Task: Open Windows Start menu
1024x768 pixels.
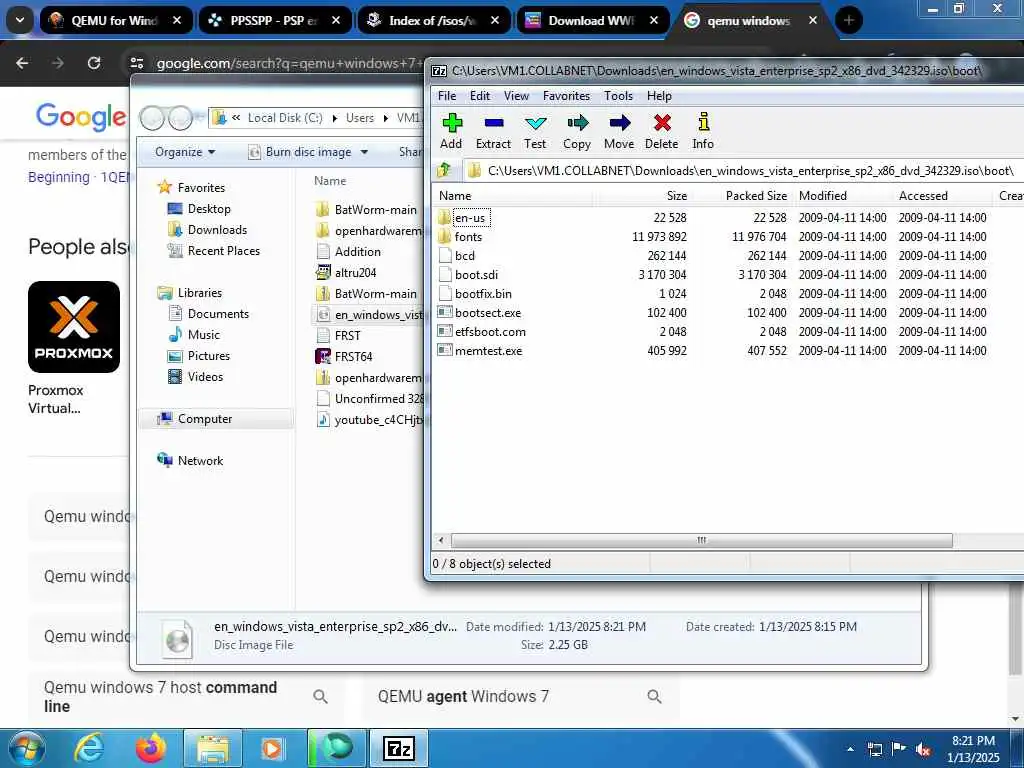Action: [25, 748]
